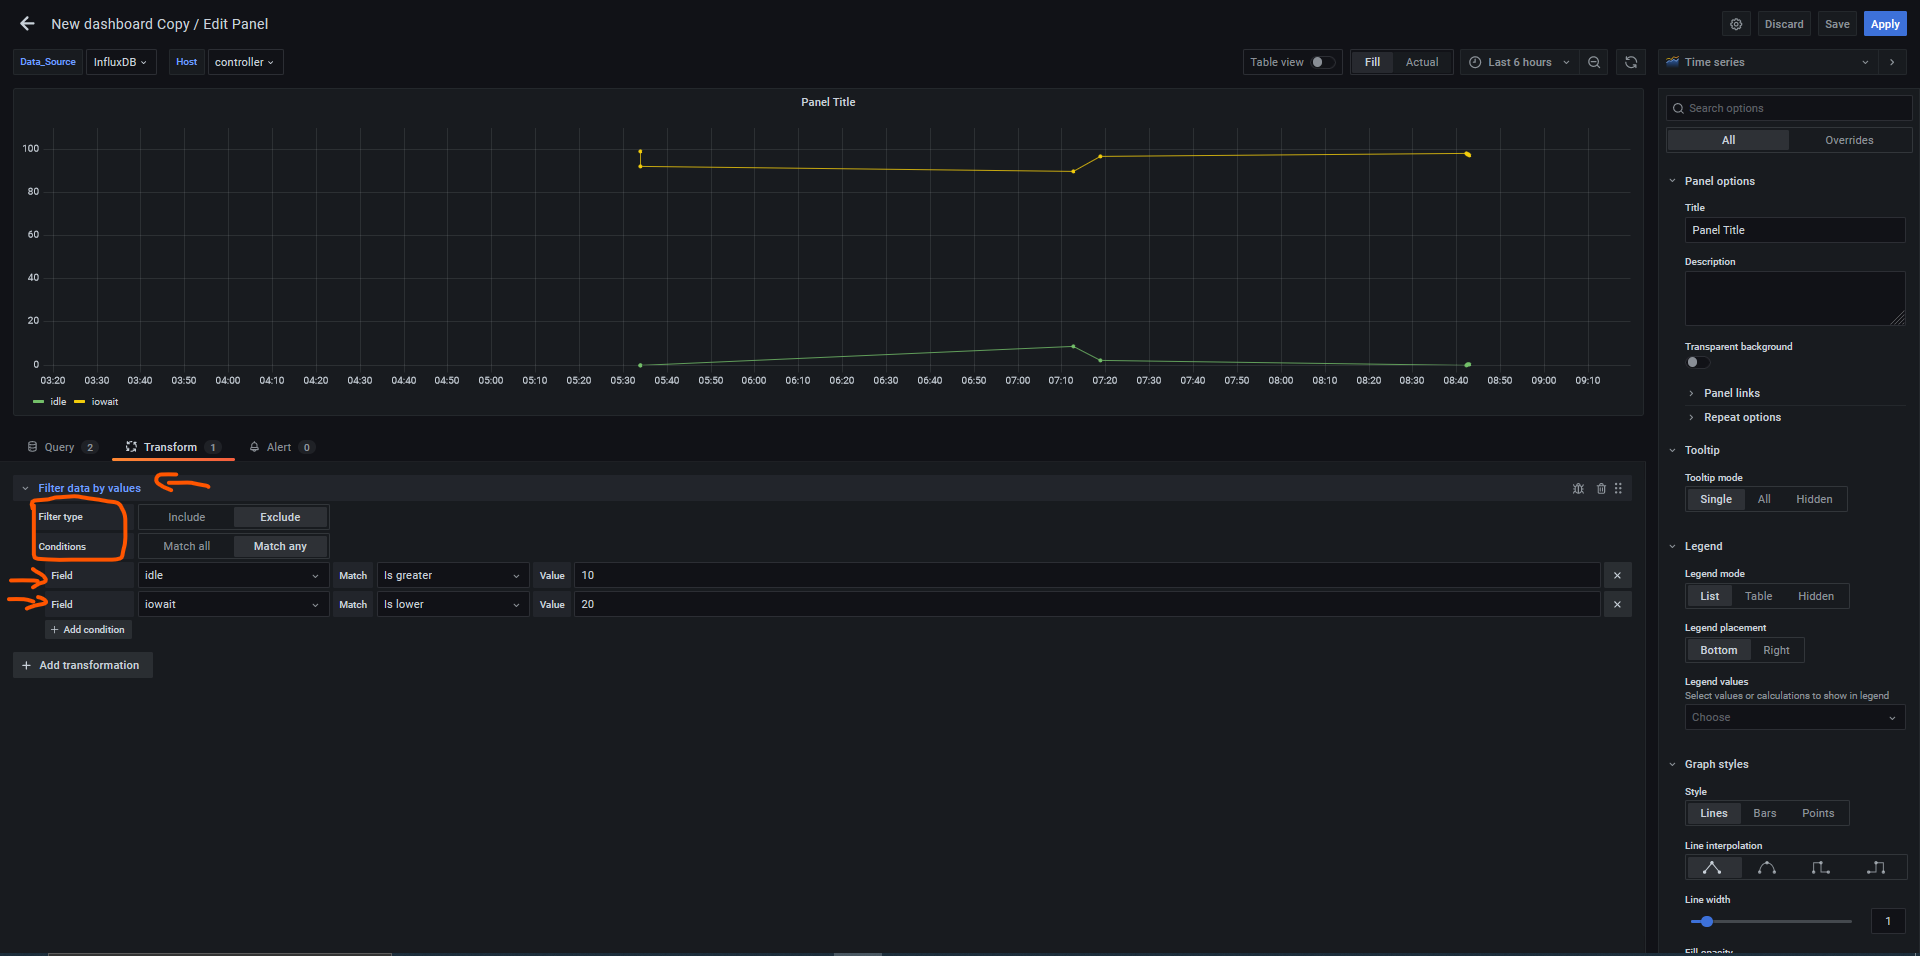Open dashboard settings gear icon
The image size is (1920, 956).
pos(1736,24)
